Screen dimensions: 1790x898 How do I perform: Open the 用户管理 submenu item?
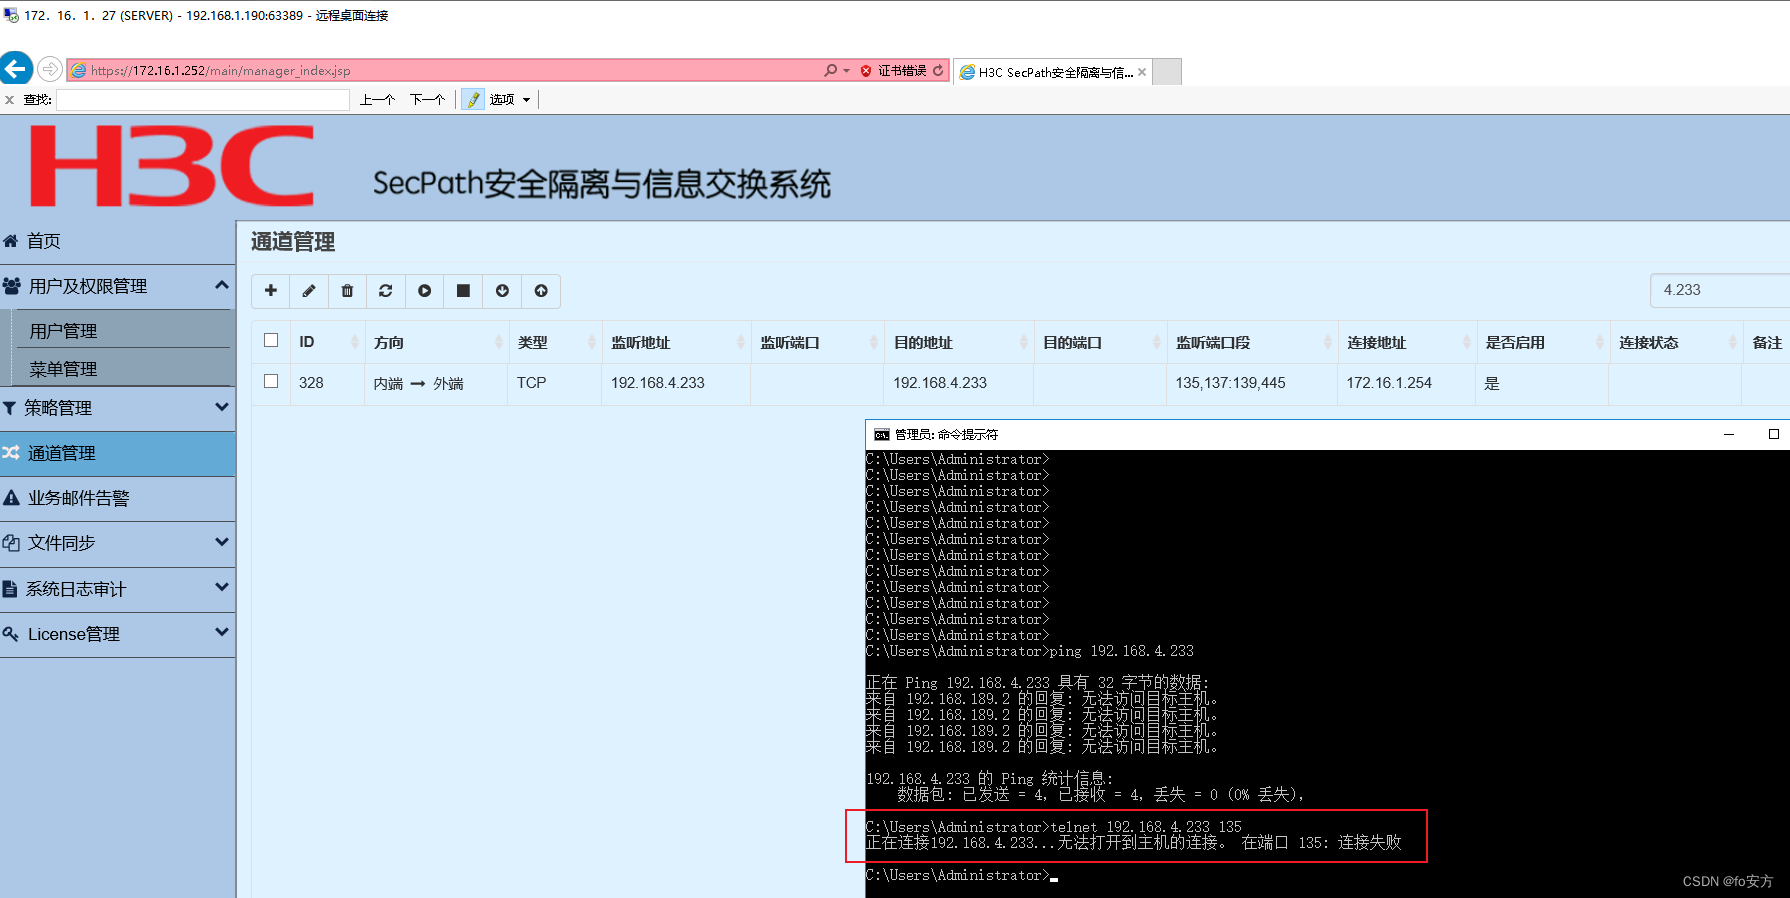[125, 330]
